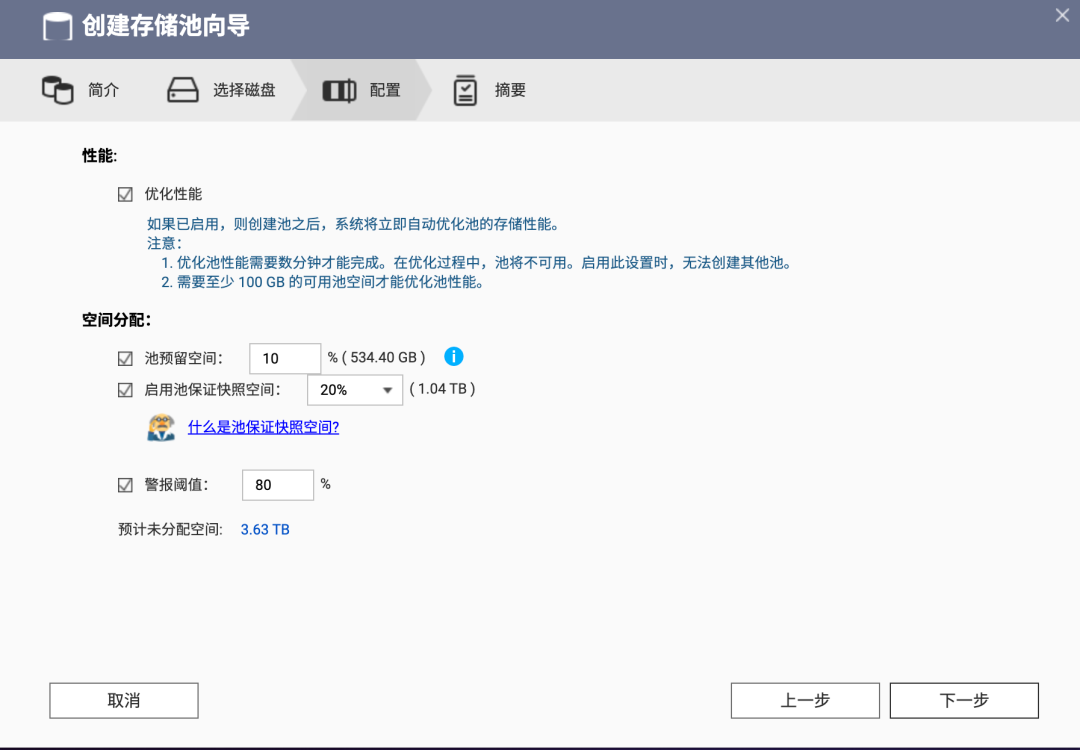The width and height of the screenshot is (1080, 750).
Task: Click the 池预留空间 percentage input field
Action: 284,357
